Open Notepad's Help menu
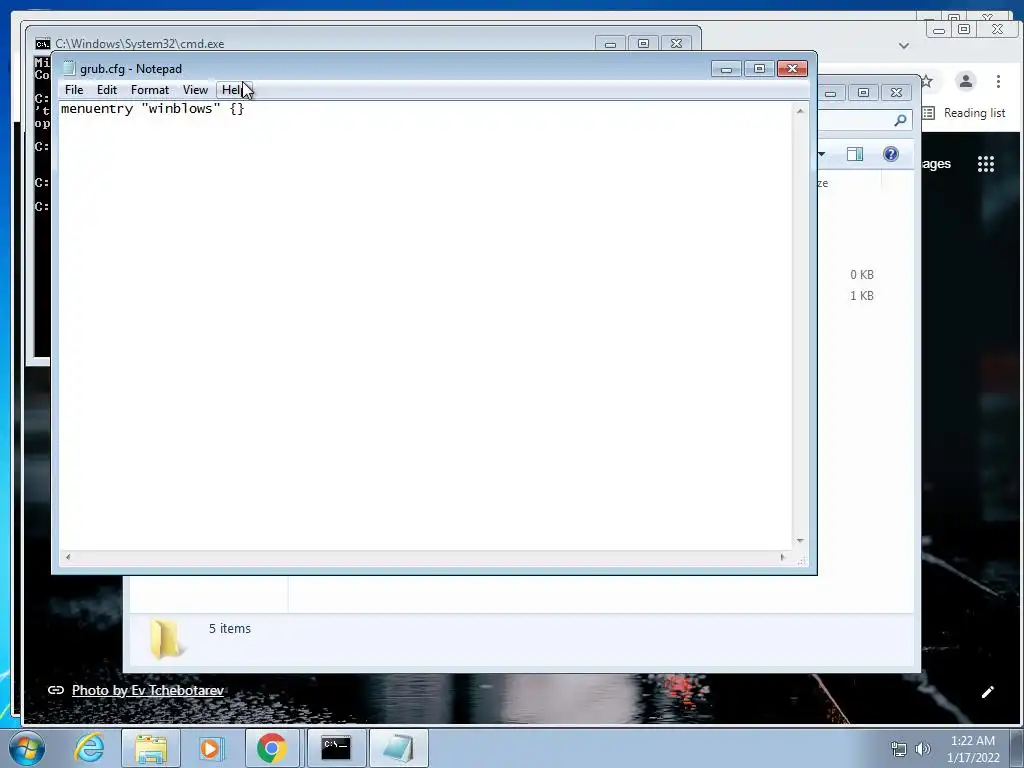This screenshot has height=768, width=1024. tap(233, 90)
